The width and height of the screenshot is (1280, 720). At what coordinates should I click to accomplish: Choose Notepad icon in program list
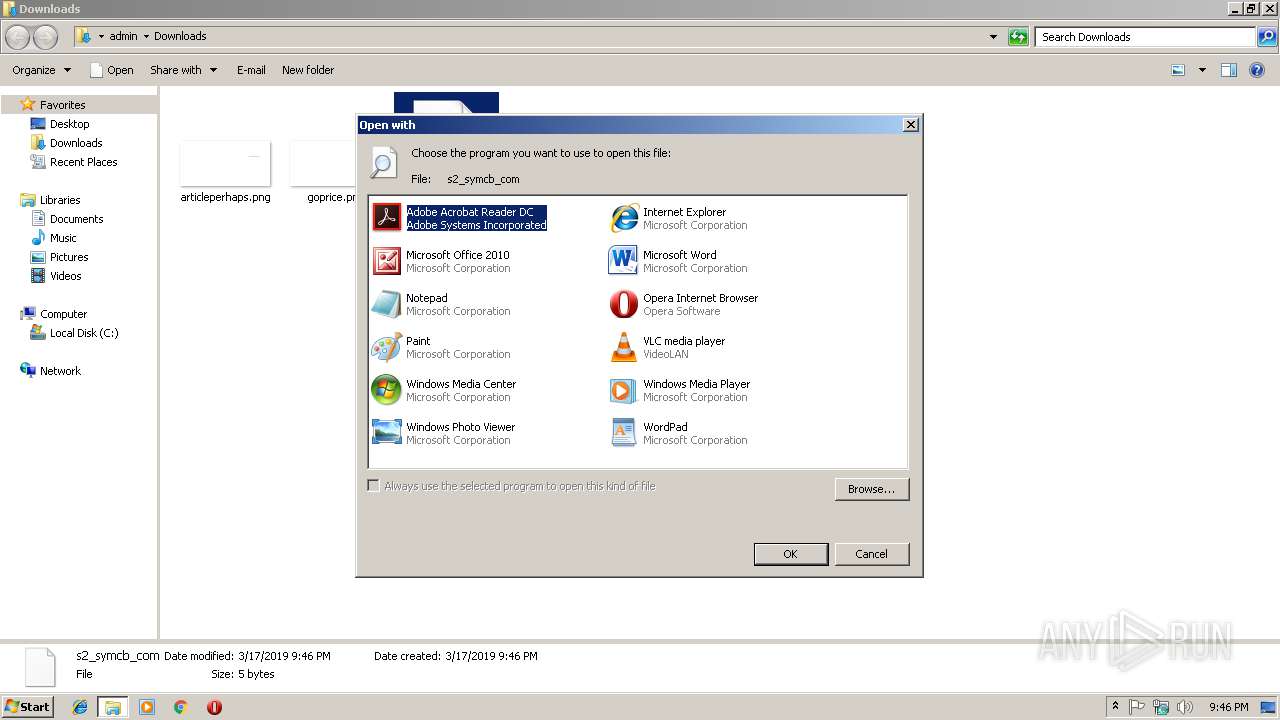point(386,303)
